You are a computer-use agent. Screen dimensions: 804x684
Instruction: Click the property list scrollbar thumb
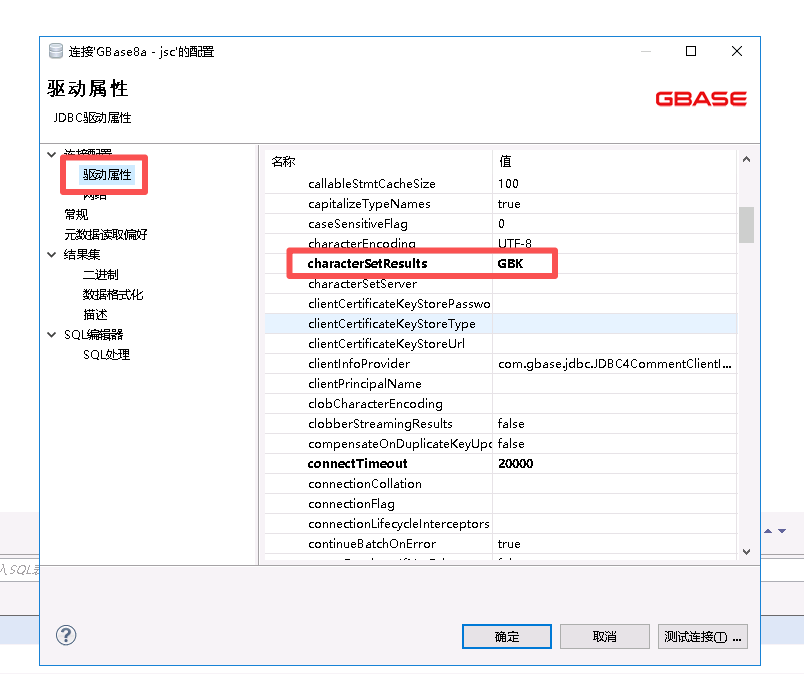[x=746, y=225]
